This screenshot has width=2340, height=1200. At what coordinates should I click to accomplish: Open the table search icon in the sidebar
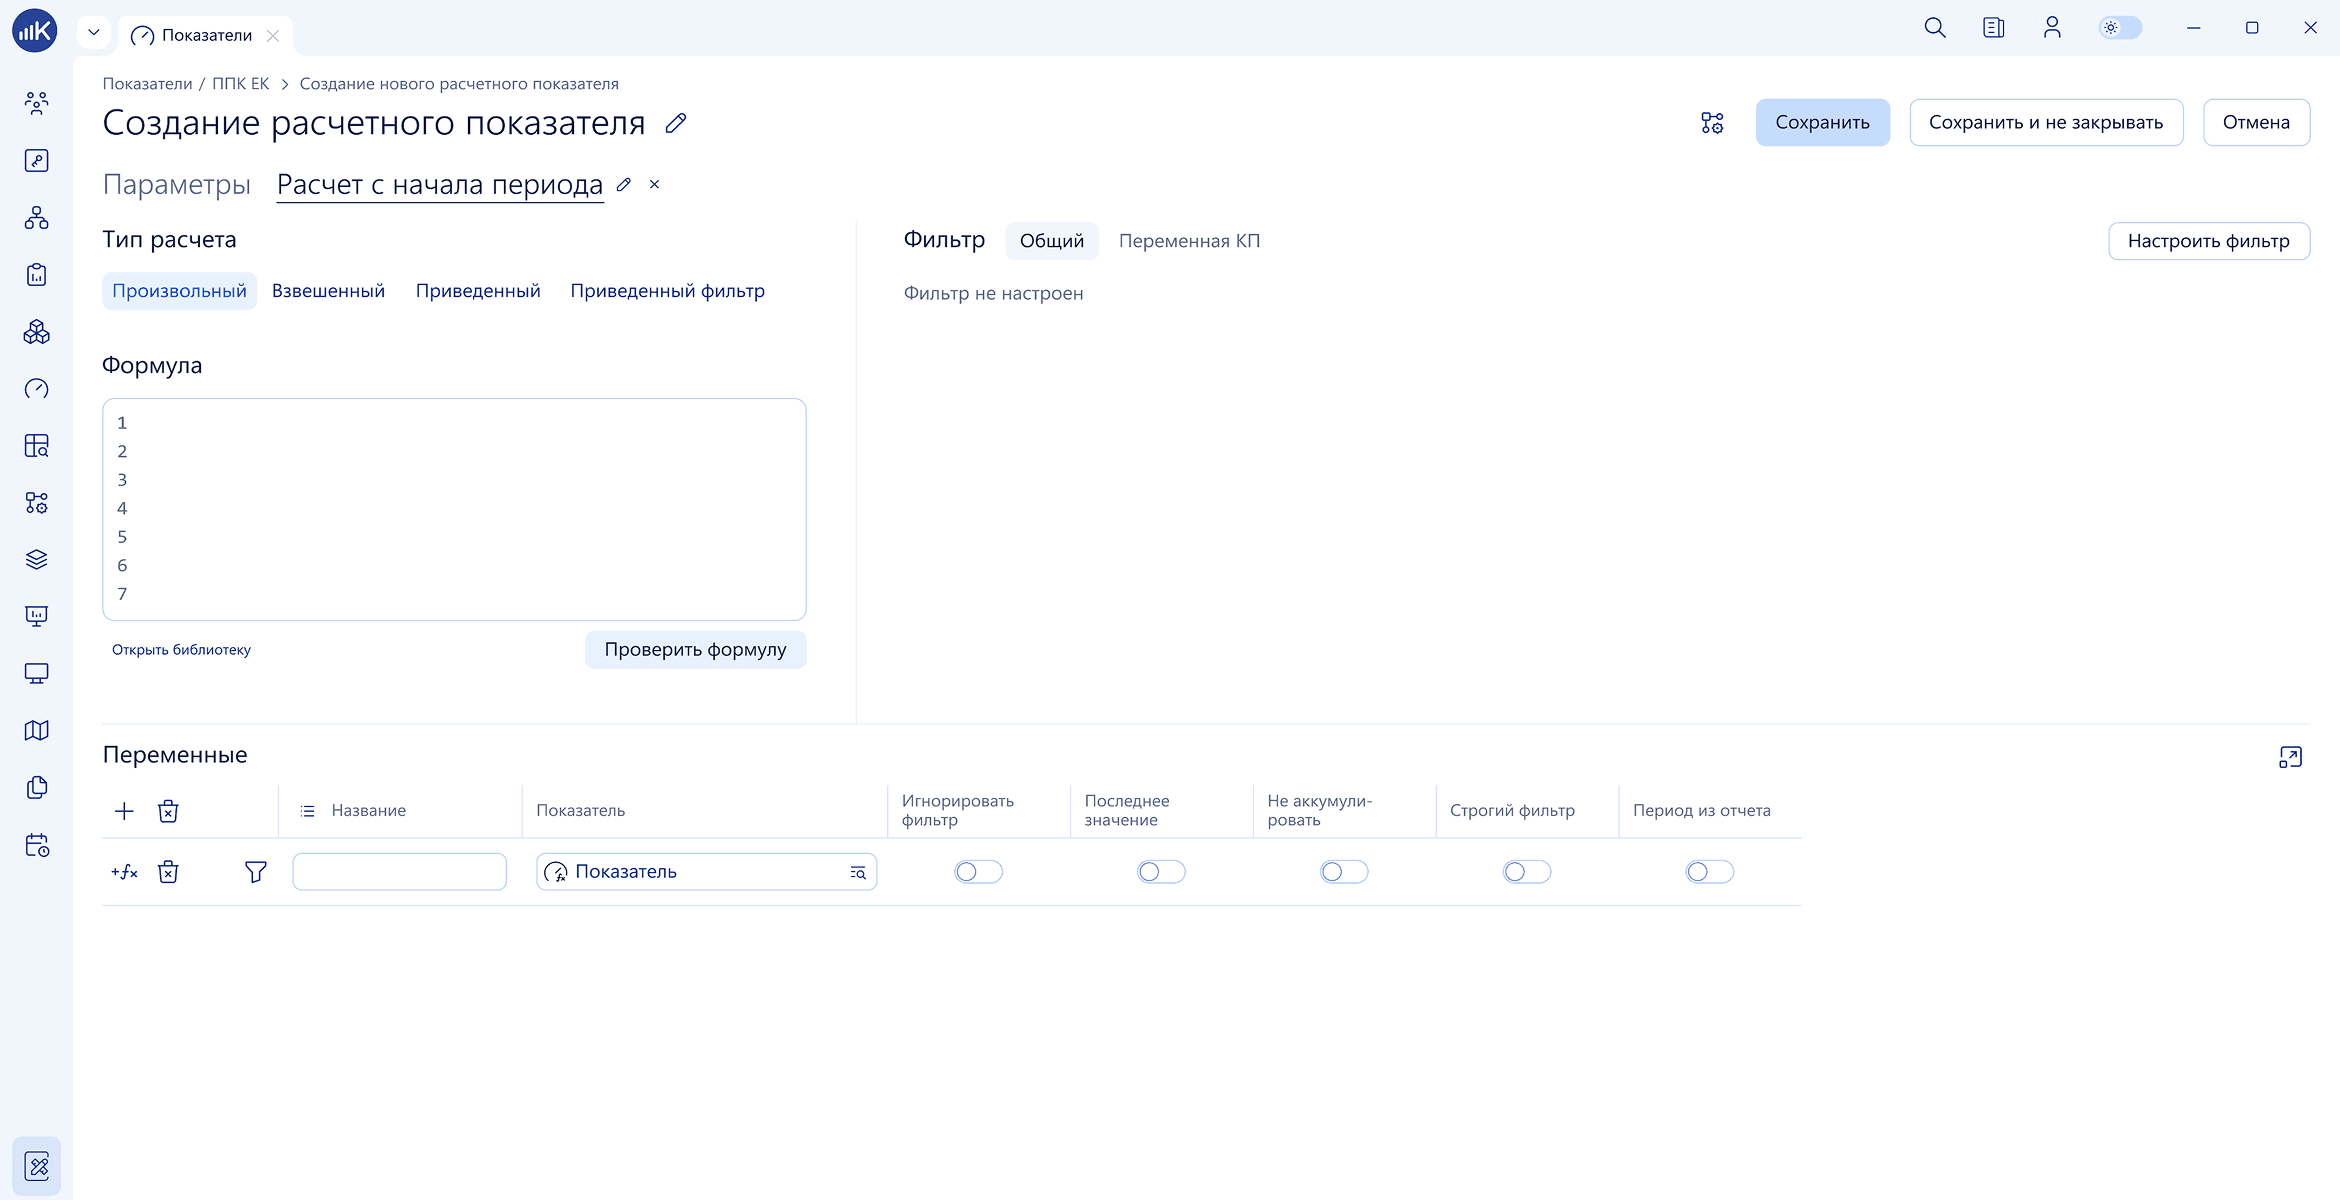coord(37,446)
